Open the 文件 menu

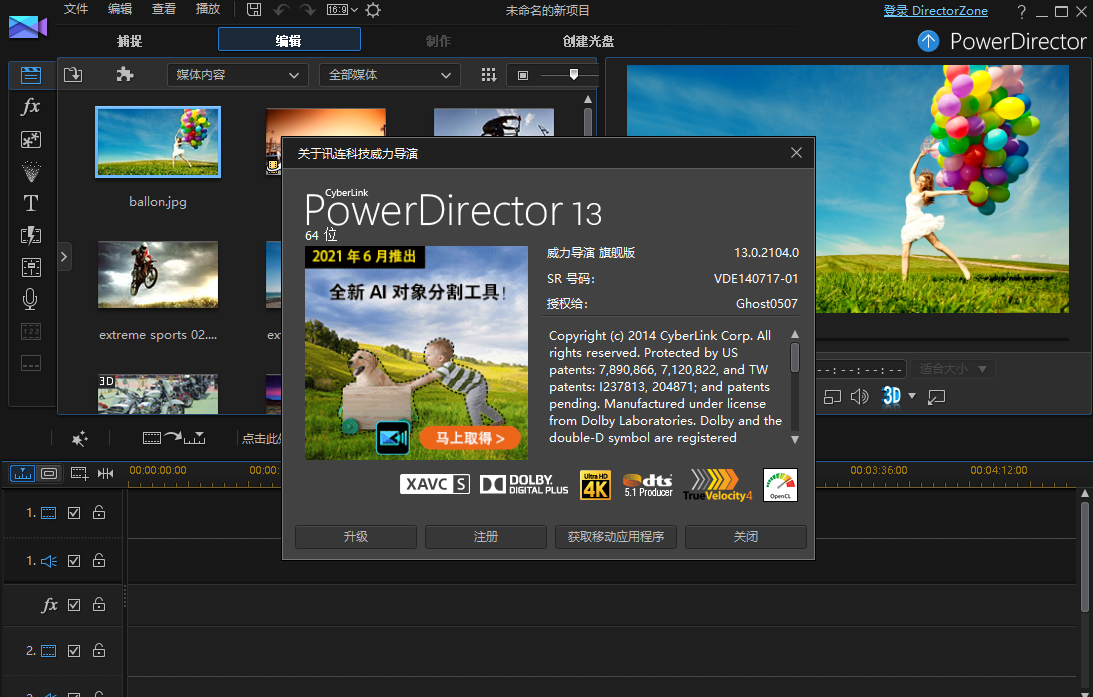76,9
